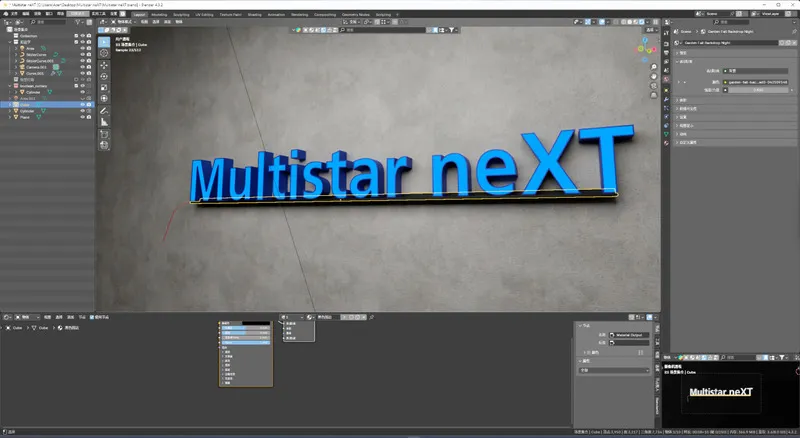
Task: Select the Move tool in viewport toolbar
Action: [x=104, y=65]
